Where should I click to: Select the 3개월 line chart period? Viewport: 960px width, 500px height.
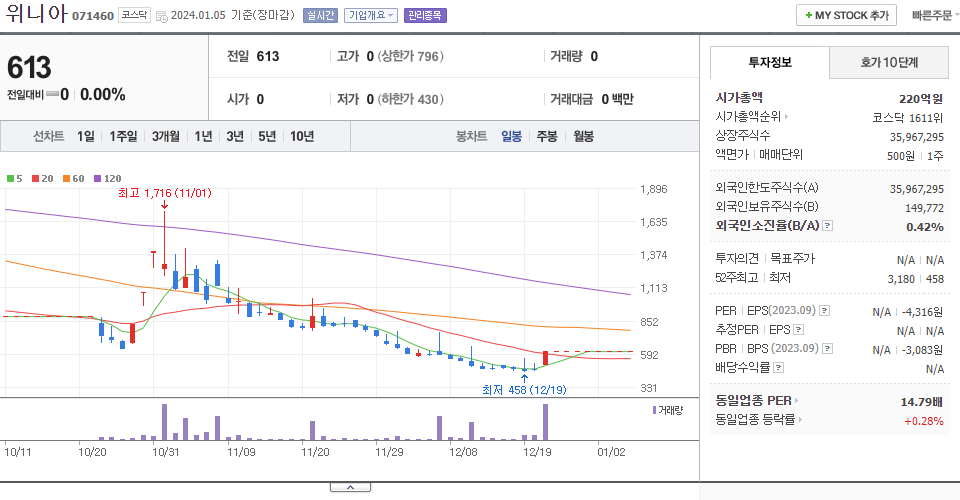click(x=166, y=136)
